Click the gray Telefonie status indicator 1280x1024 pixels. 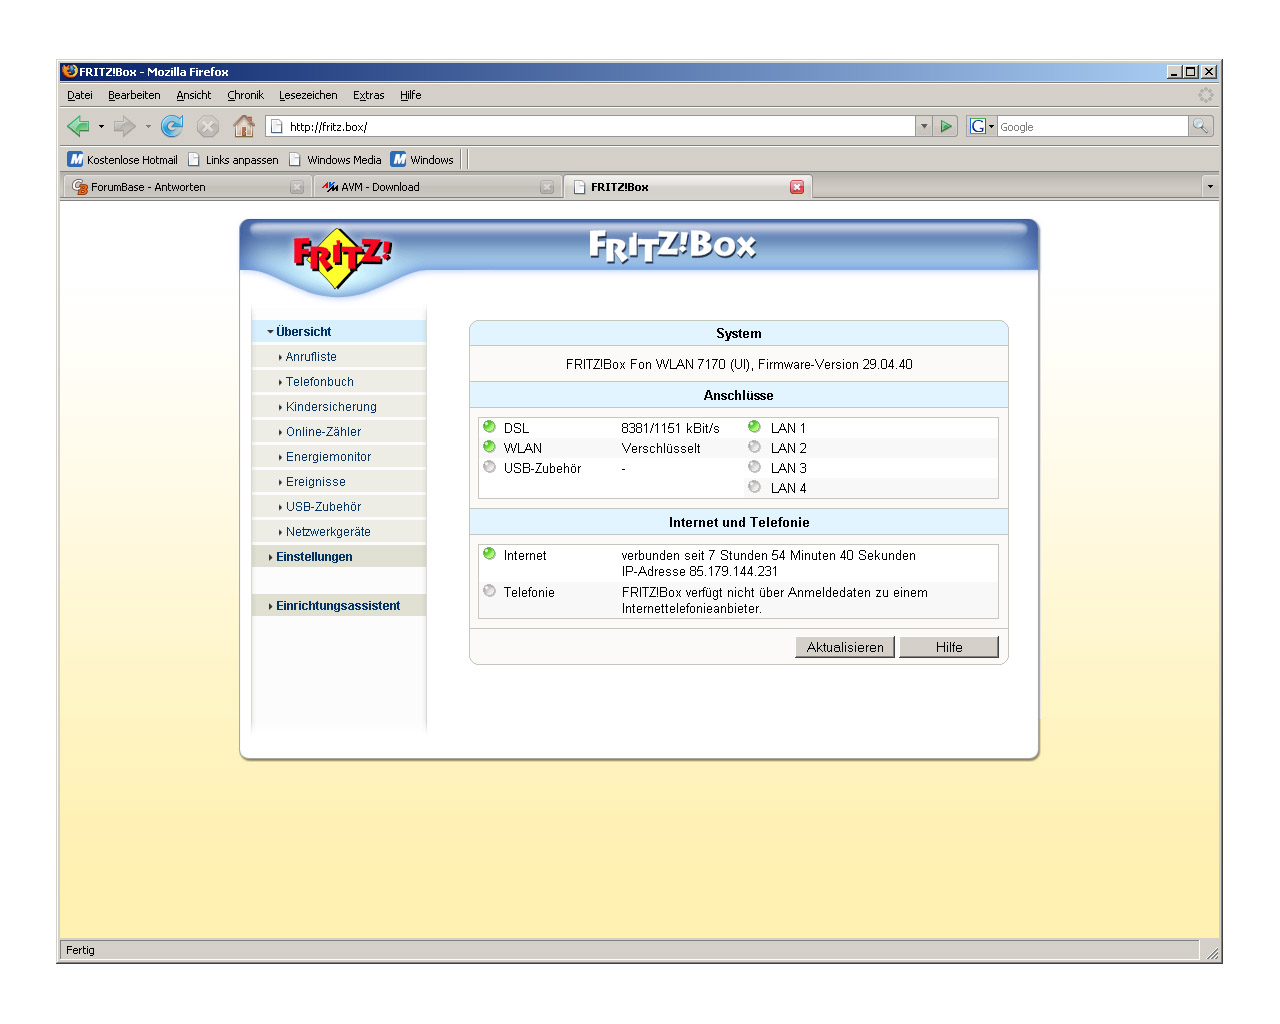click(489, 591)
